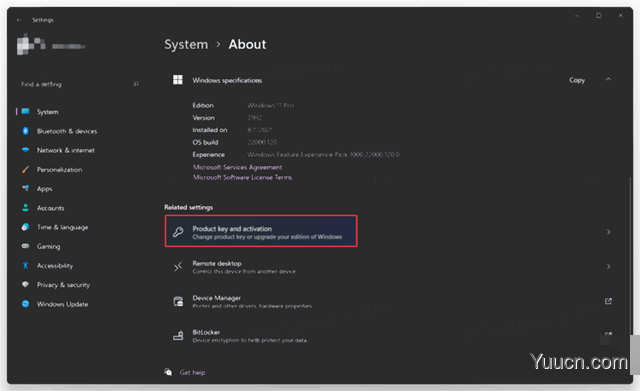The image size is (640, 391).
Task: Open chevron for Remote desktop
Action: [608, 267]
